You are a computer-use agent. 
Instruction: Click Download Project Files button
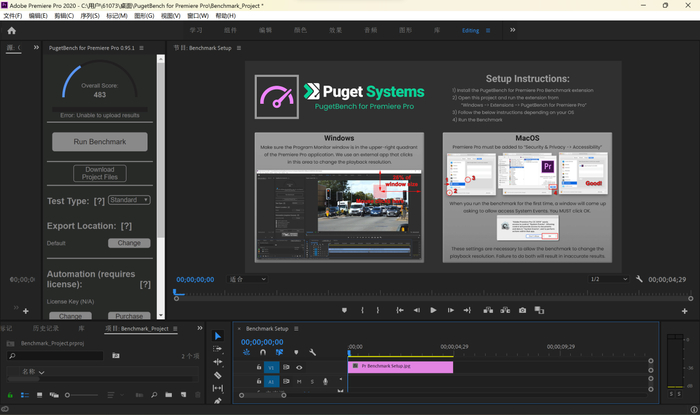[x=99, y=174]
